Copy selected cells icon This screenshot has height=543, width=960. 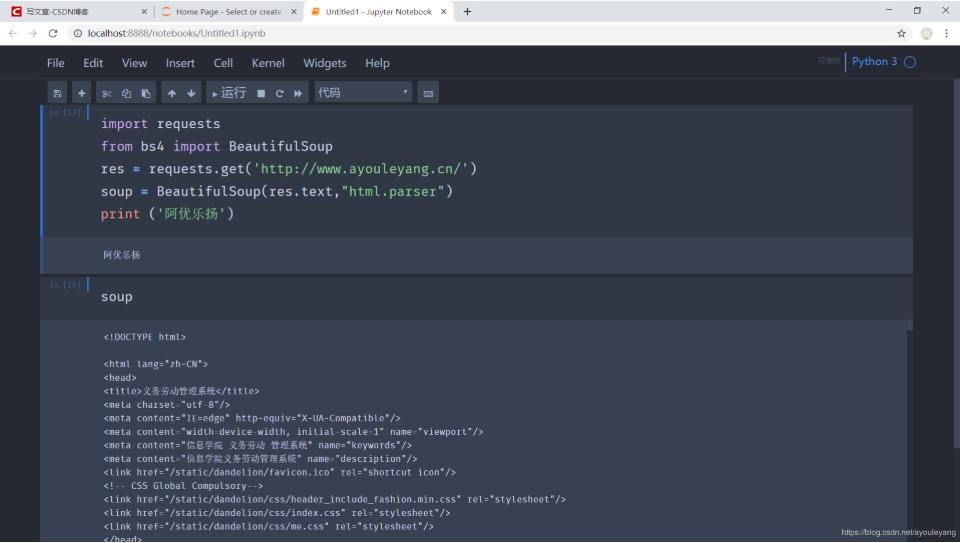coord(126,93)
